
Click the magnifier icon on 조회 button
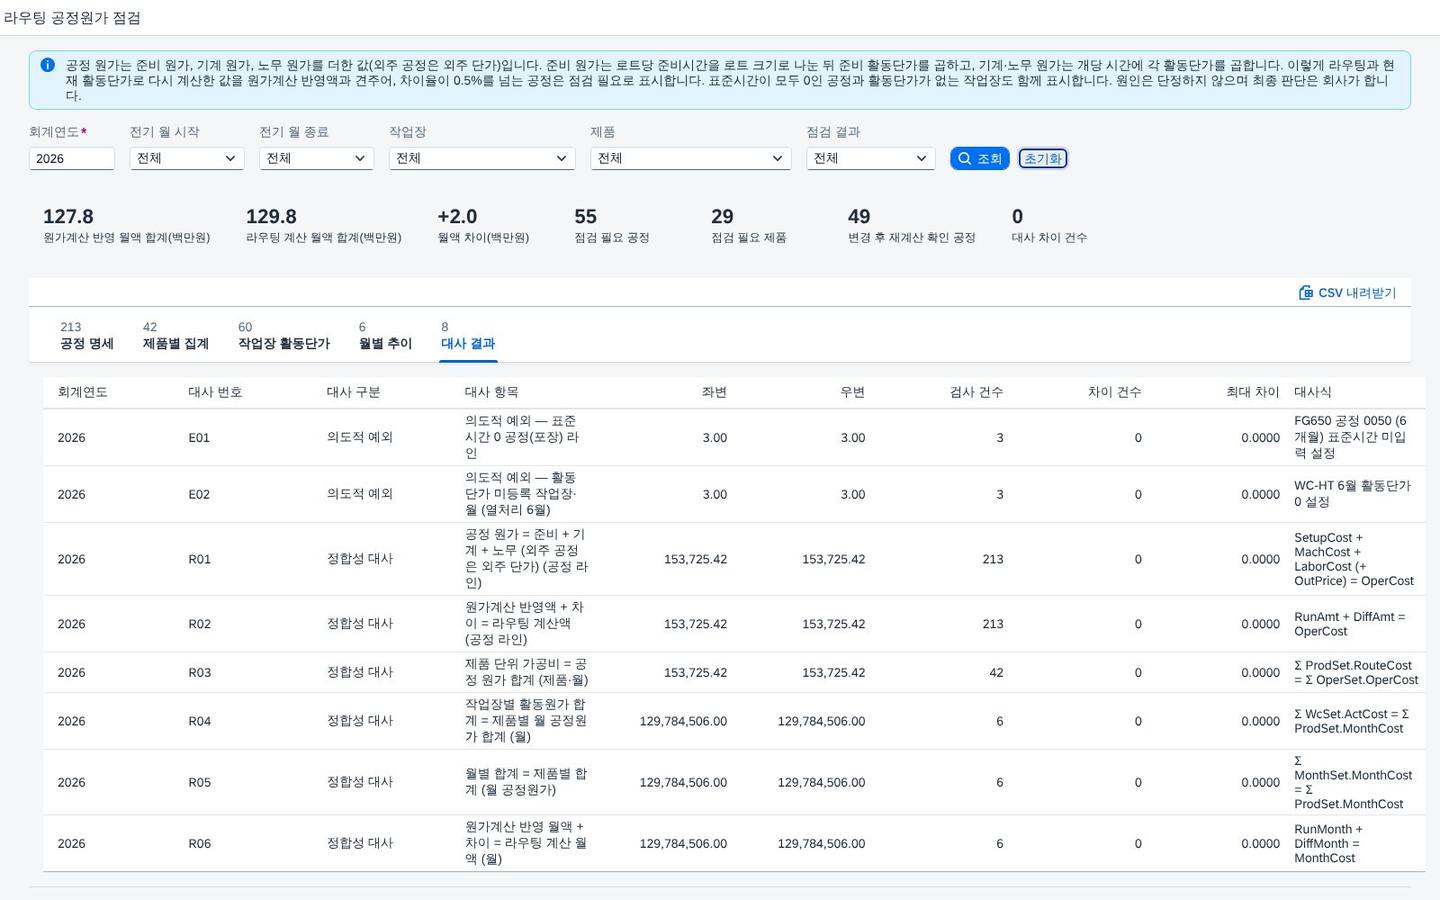click(965, 158)
